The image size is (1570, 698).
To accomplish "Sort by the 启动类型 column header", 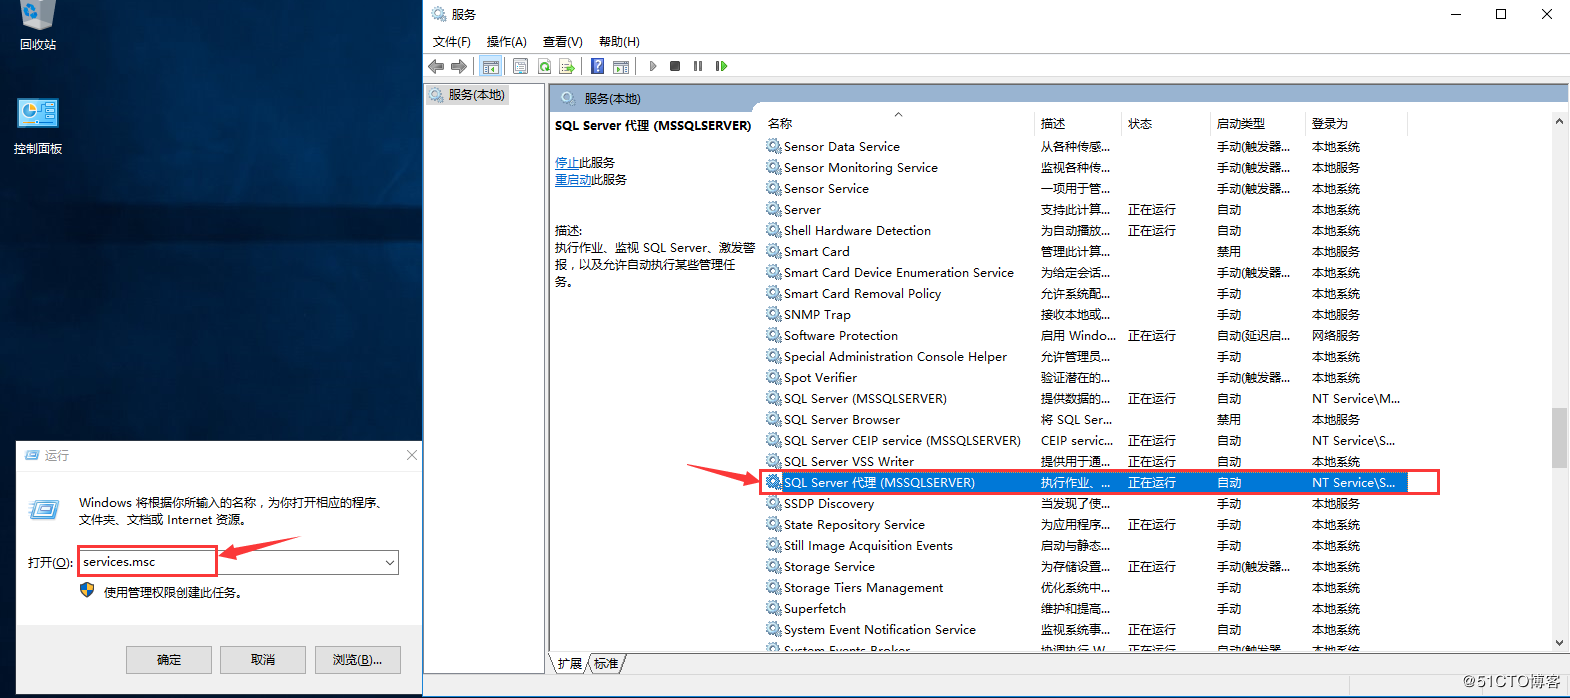I will [x=1257, y=124].
